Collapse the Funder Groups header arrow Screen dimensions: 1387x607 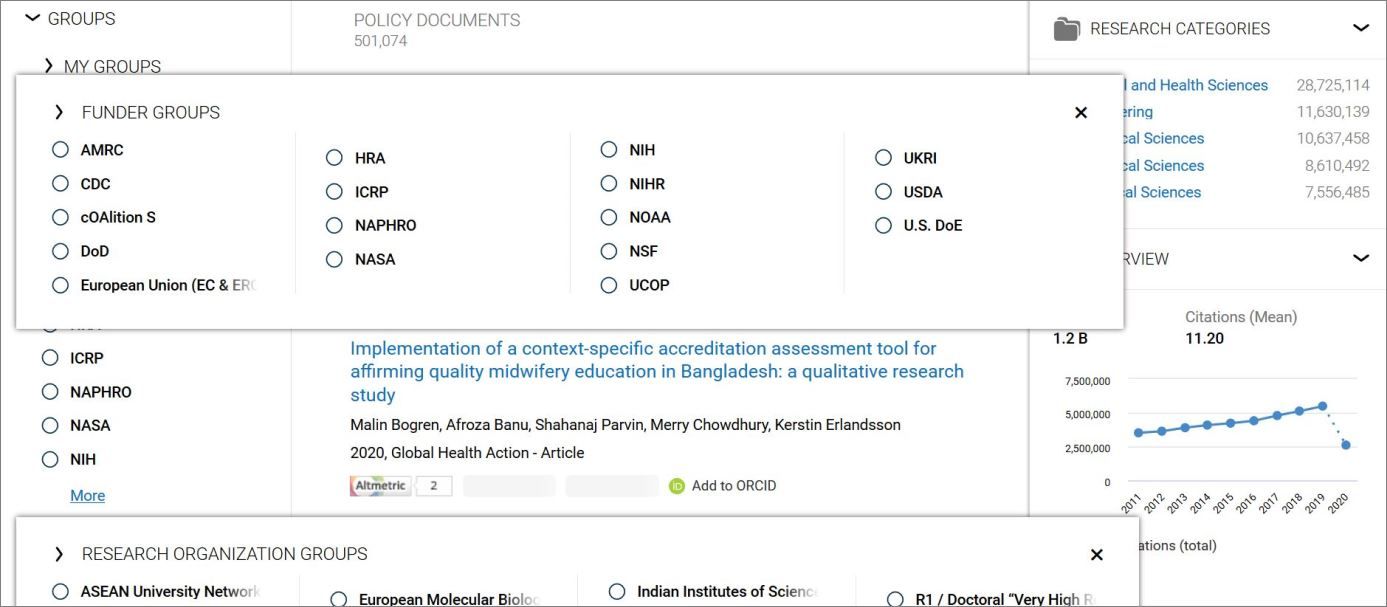pyautogui.click(x=59, y=112)
